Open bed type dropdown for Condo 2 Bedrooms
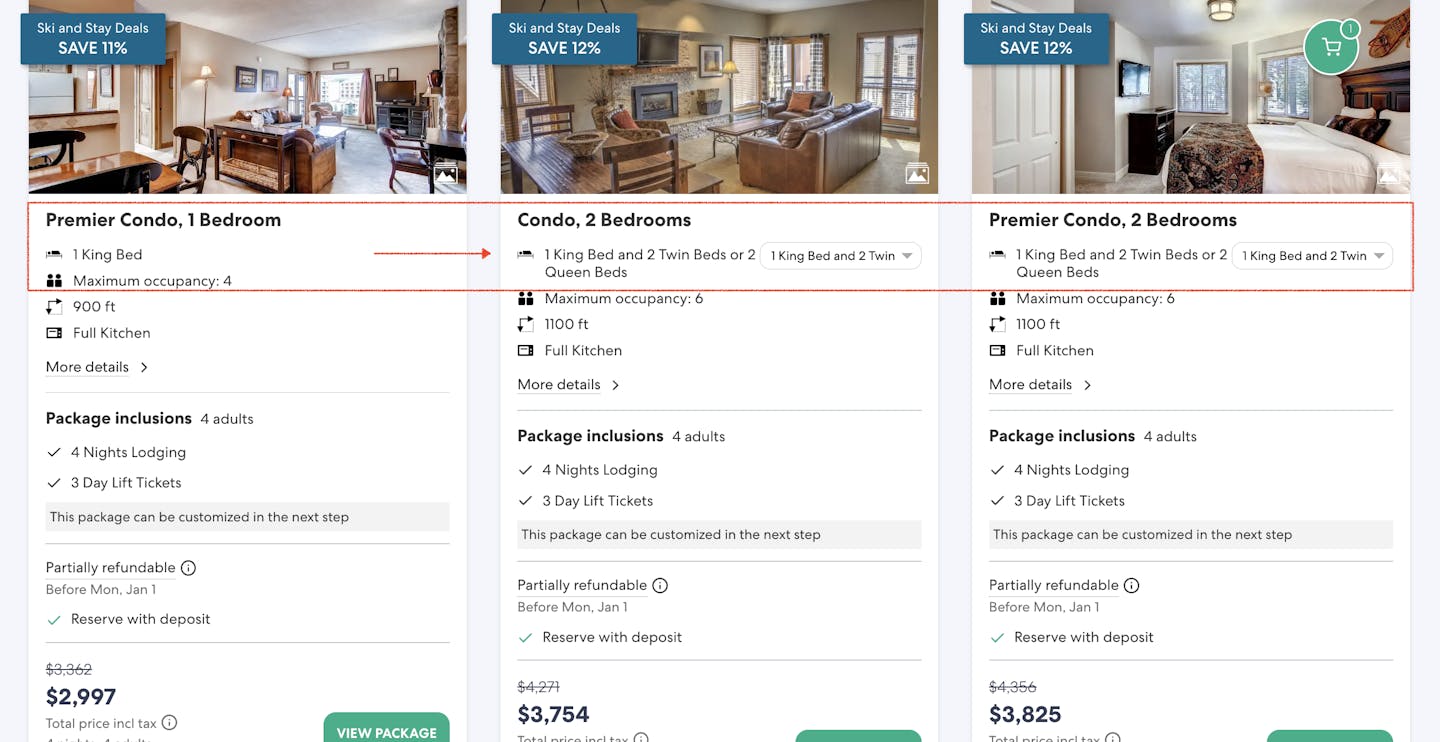This screenshot has width=1440, height=742. (840, 256)
